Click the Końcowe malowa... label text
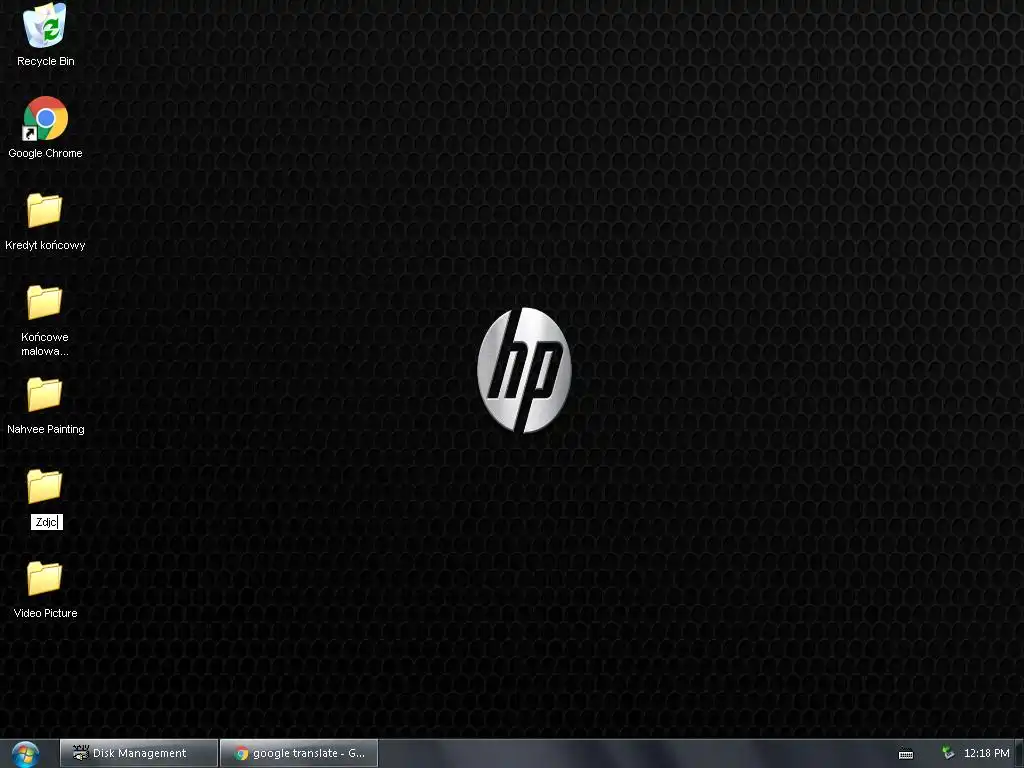1024x768 pixels. 44,344
